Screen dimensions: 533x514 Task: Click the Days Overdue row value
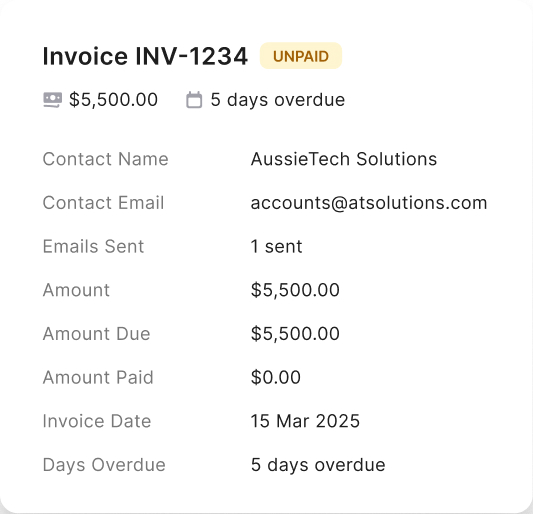point(318,465)
